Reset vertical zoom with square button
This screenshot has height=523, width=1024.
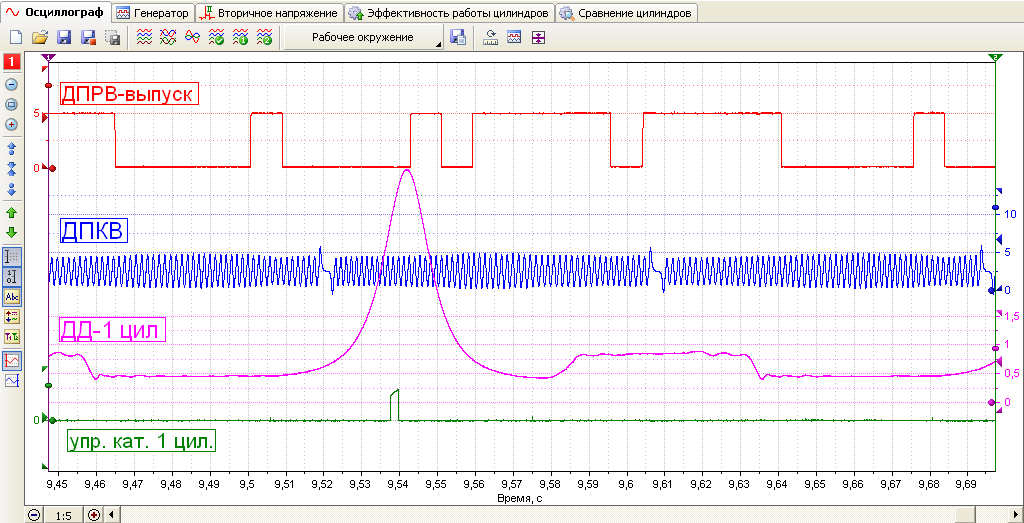coord(12,104)
